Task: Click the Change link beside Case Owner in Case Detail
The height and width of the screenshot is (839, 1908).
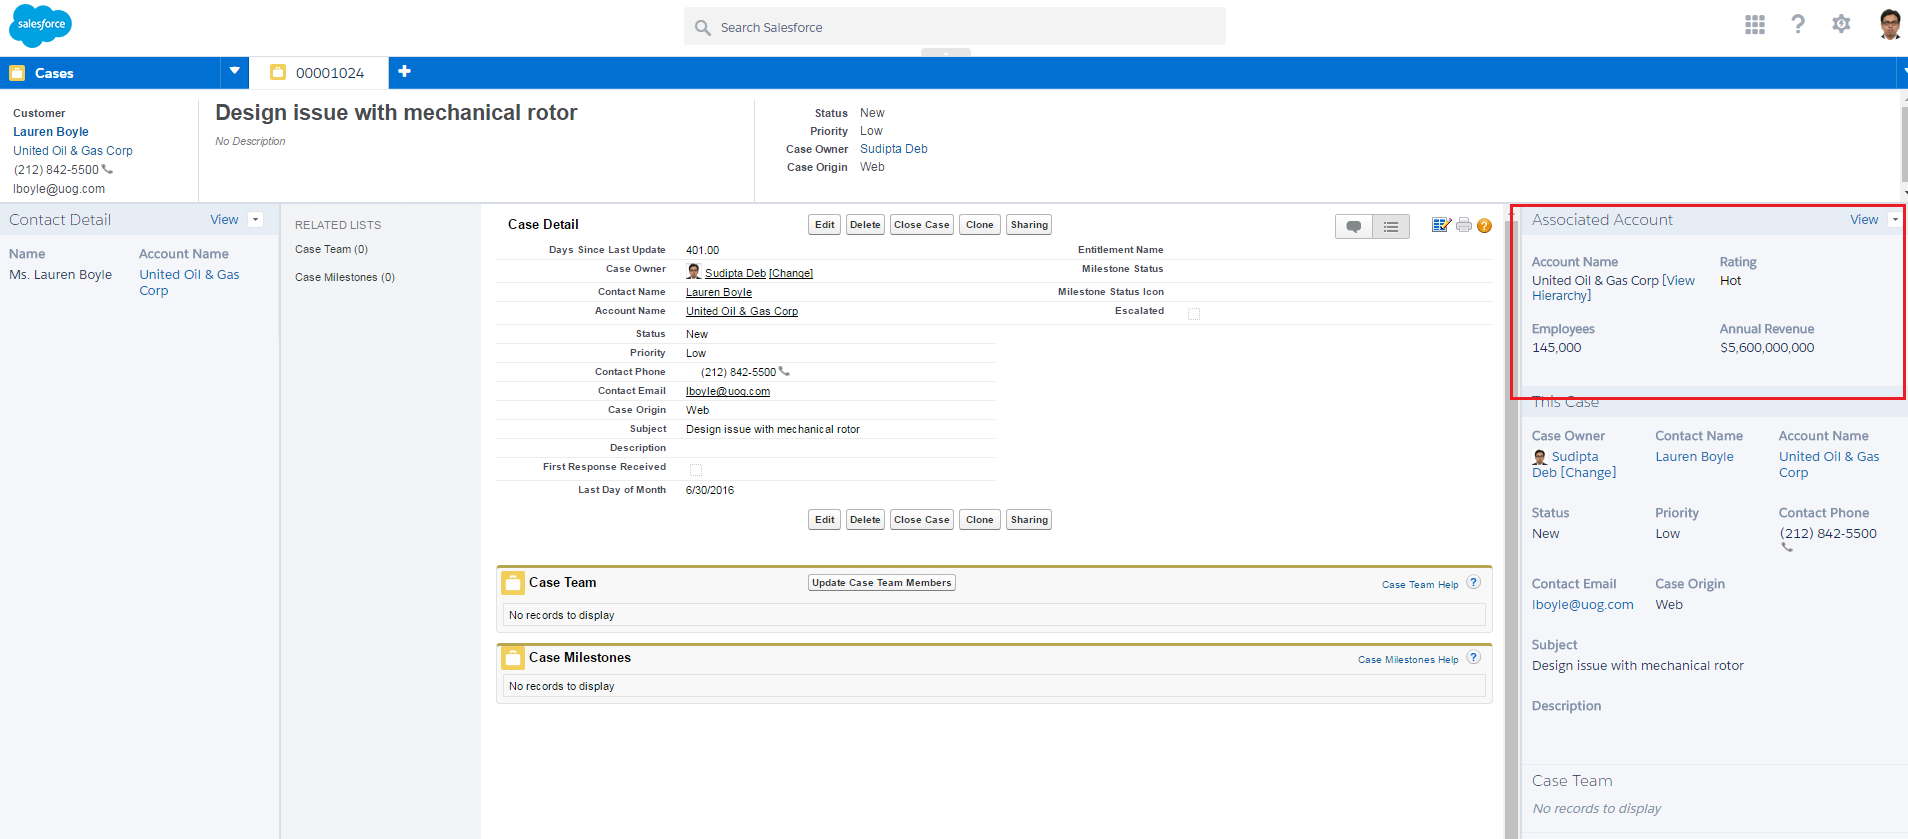Action: (791, 273)
